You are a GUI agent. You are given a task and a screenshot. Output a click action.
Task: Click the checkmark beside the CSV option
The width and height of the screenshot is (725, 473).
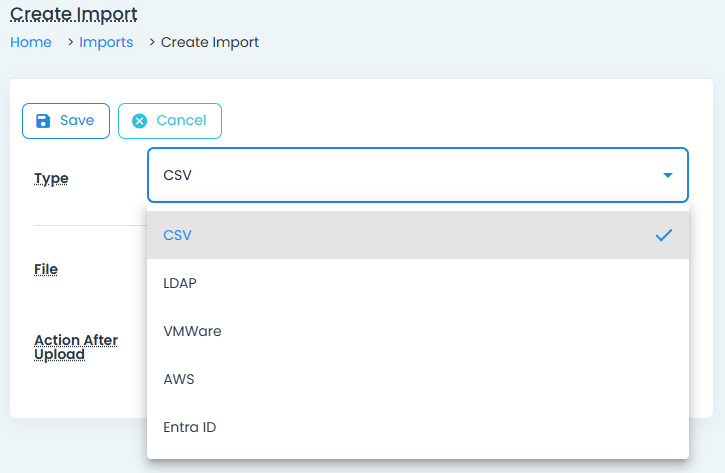tap(664, 235)
